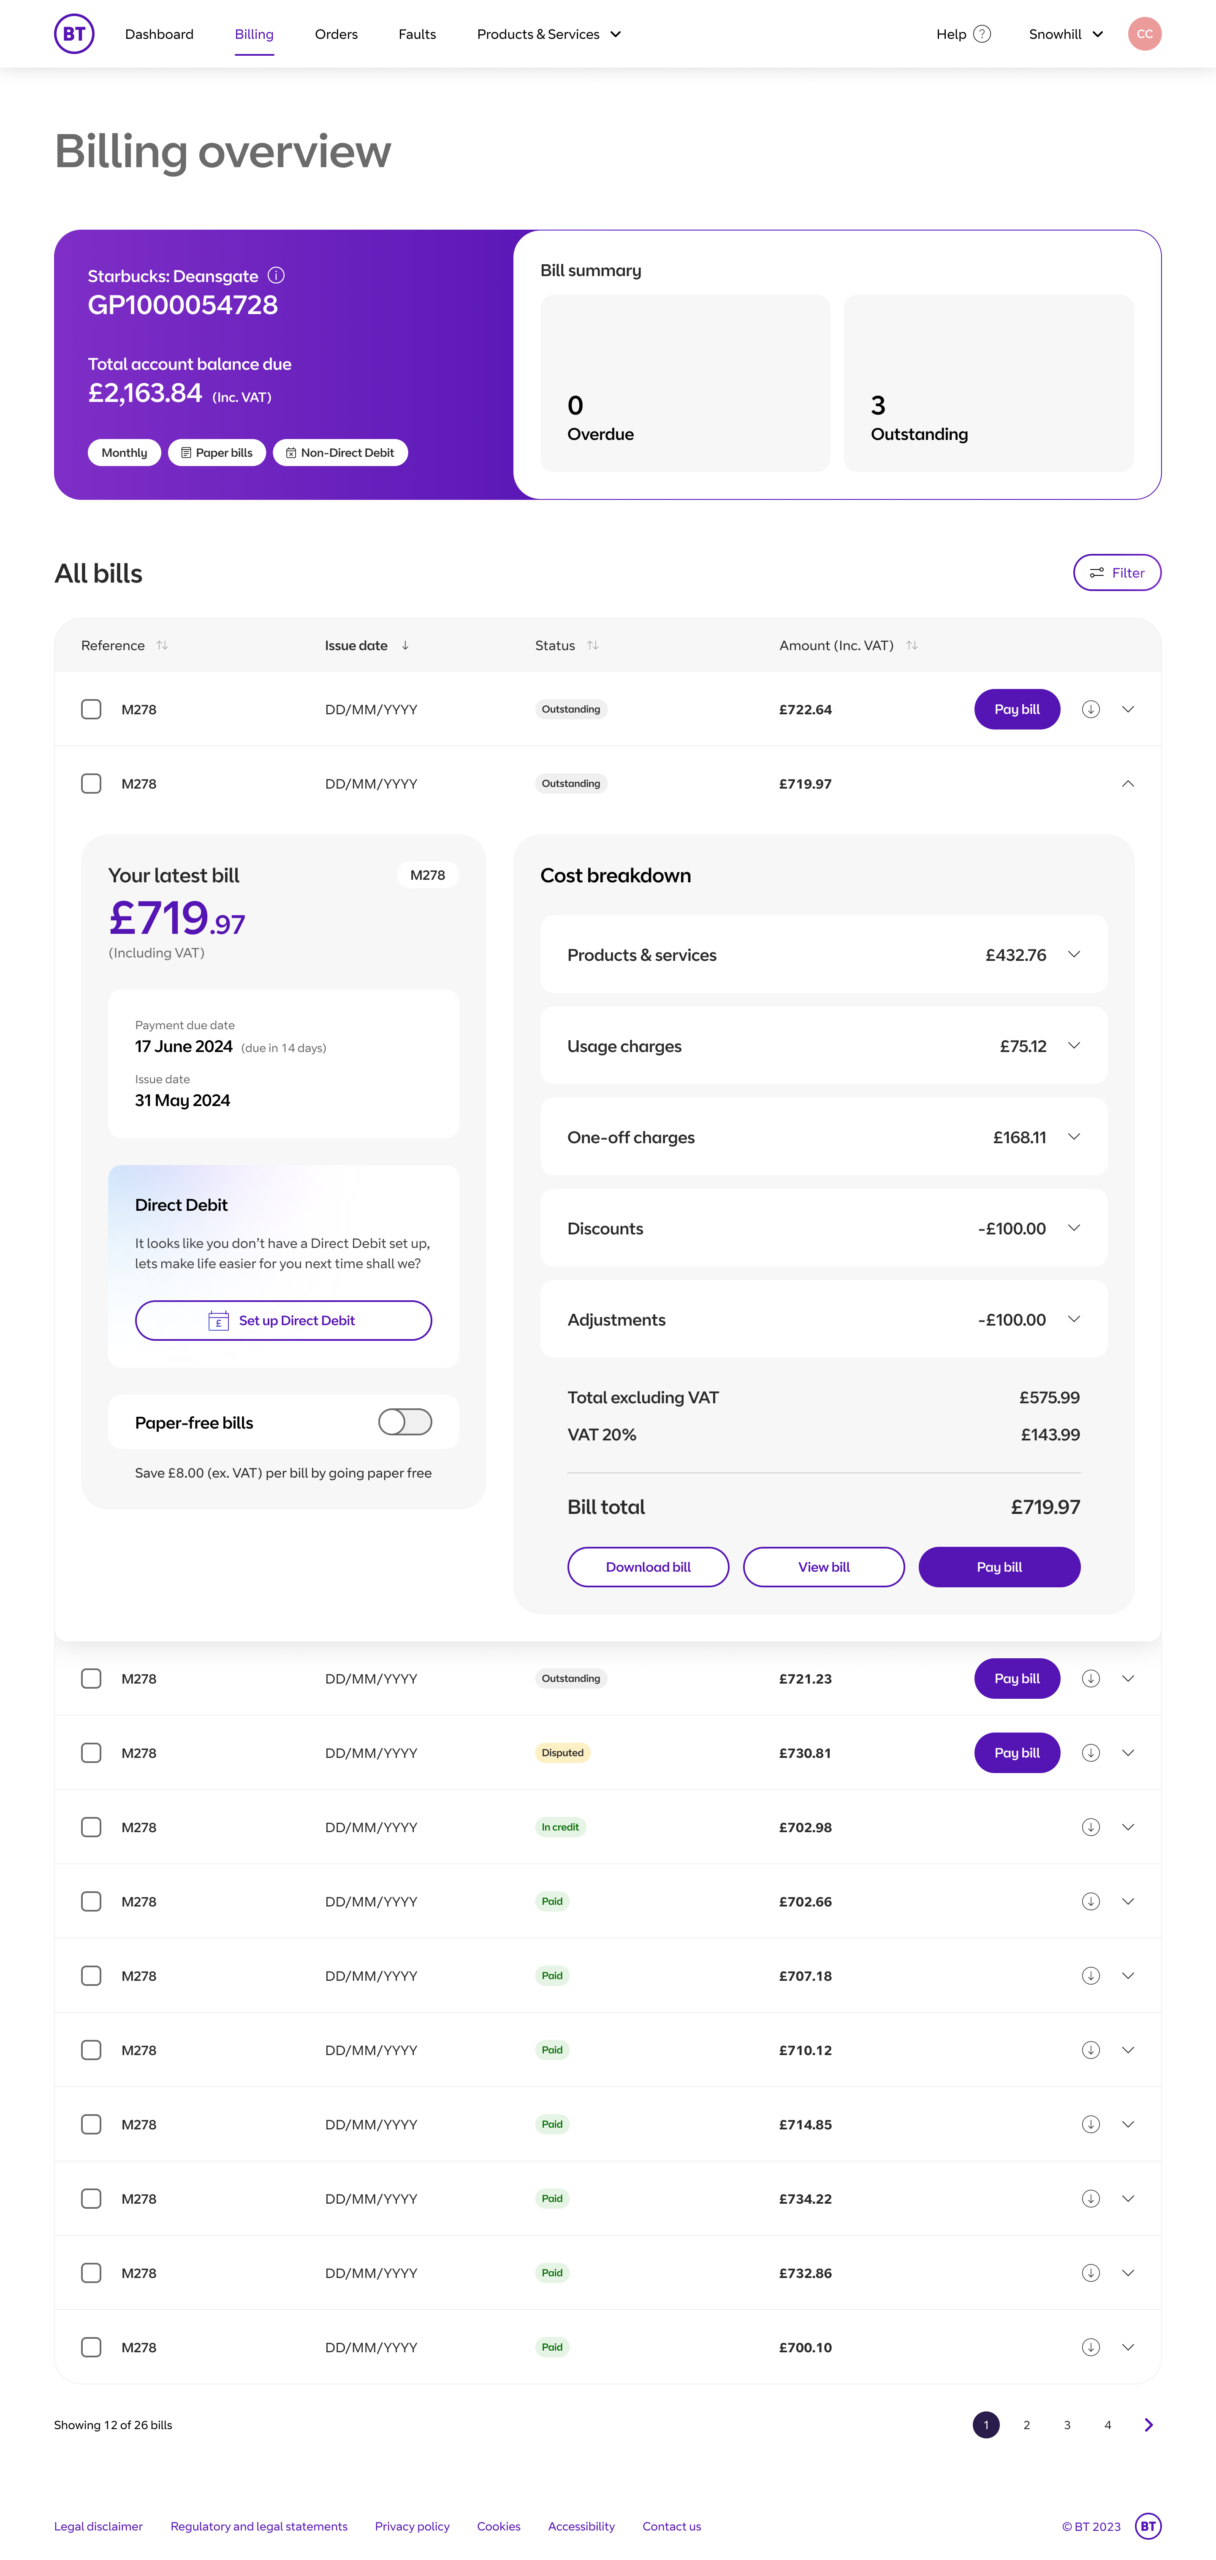Image resolution: width=1216 pixels, height=2560 pixels.
Task: Open the Help question mark icon
Action: pos(982,34)
